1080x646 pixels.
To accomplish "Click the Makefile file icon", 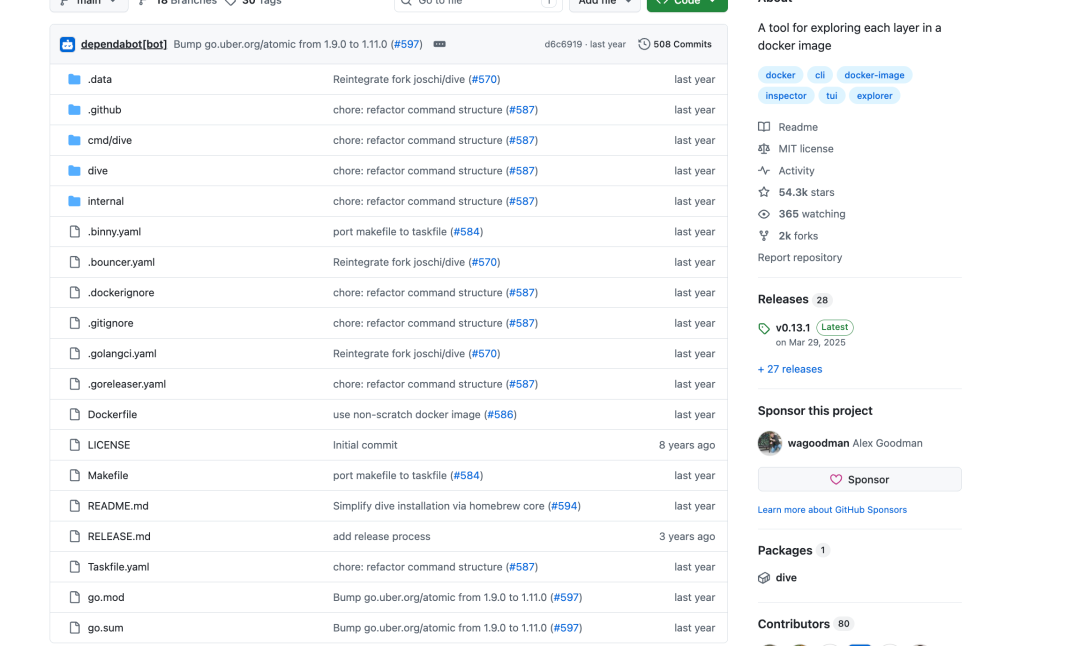I will tap(74, 475).
